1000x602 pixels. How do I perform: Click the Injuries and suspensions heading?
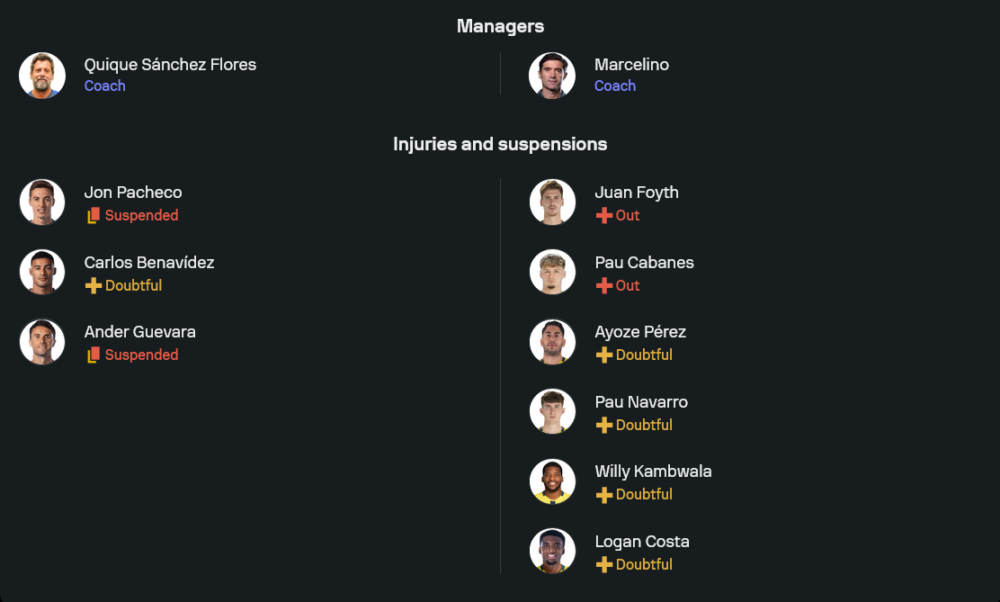[500, 144]
